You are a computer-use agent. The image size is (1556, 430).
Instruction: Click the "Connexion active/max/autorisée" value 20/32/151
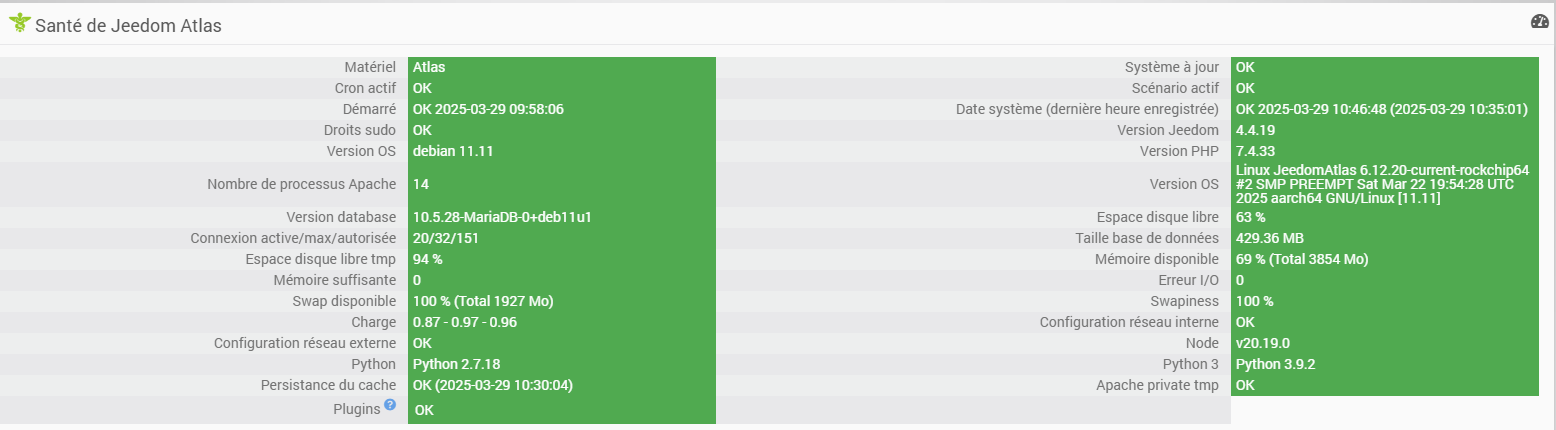pyautogui.click(x=443, y=238)
